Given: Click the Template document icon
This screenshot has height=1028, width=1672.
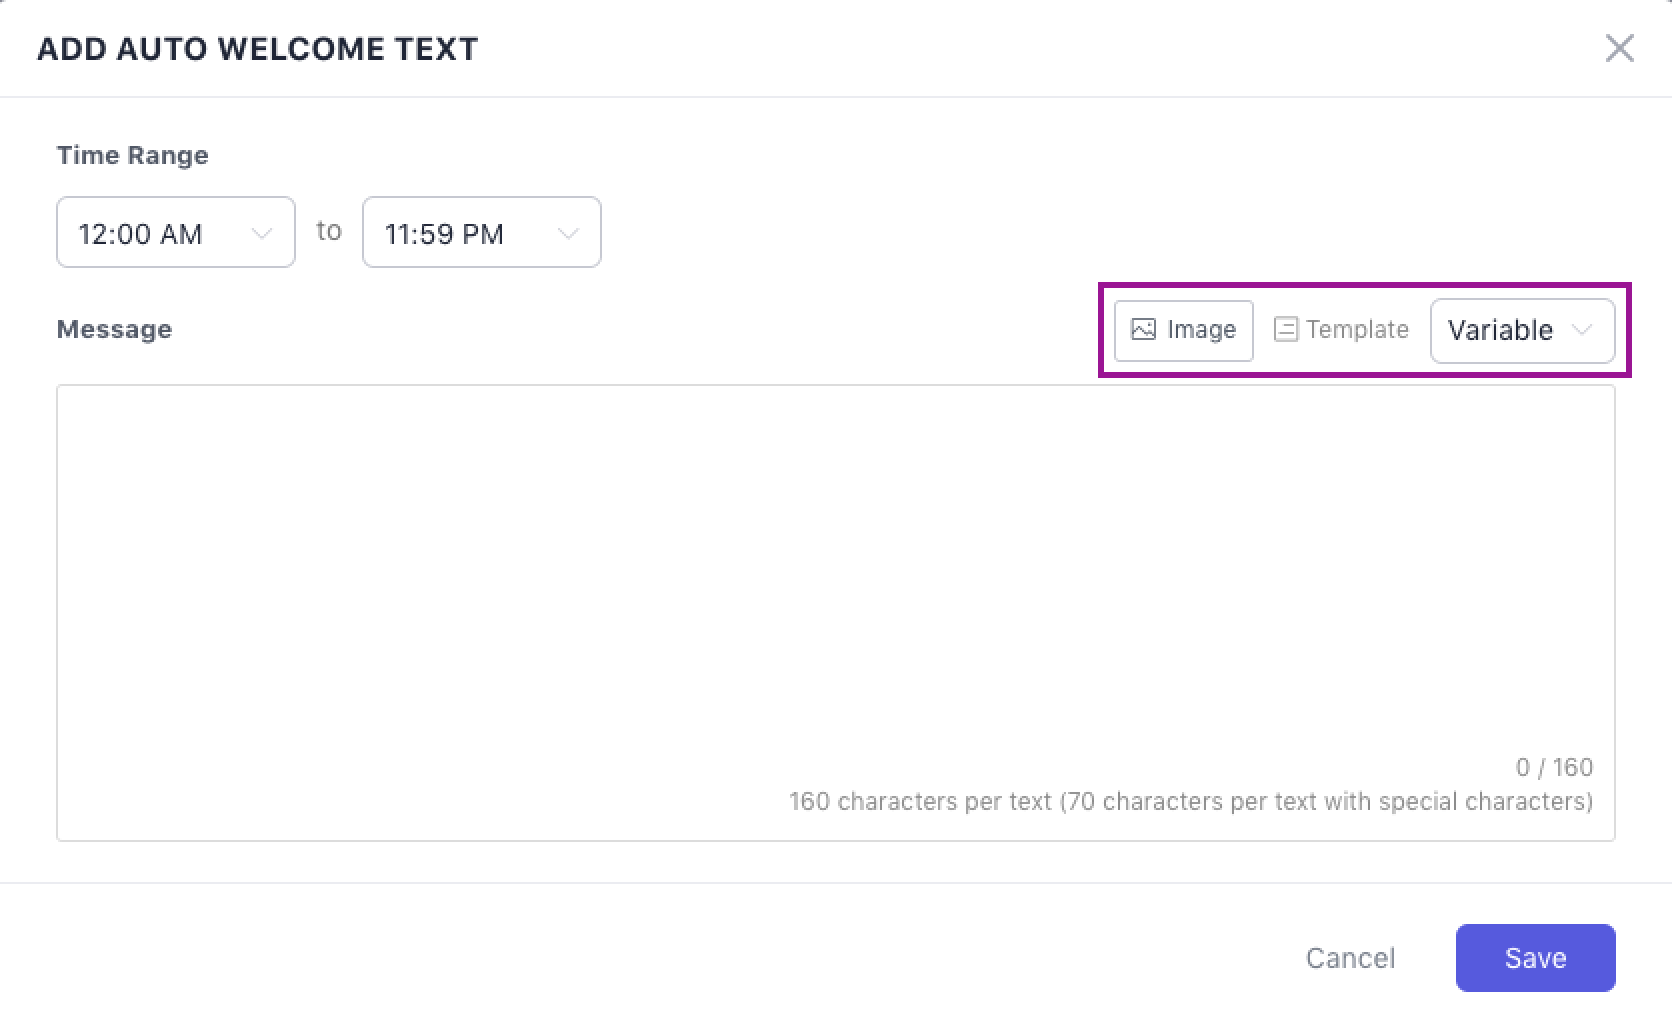Looking at the screenshot, I should (1285, 330).
